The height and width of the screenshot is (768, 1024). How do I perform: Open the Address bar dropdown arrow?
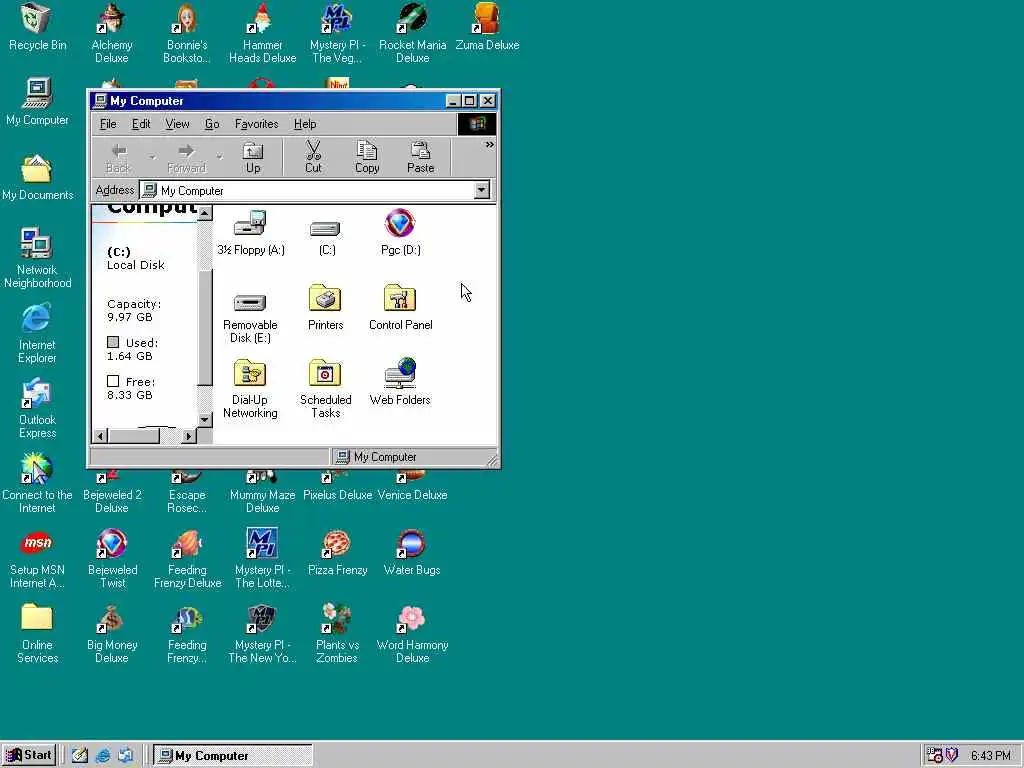click(x=481, y=190)
